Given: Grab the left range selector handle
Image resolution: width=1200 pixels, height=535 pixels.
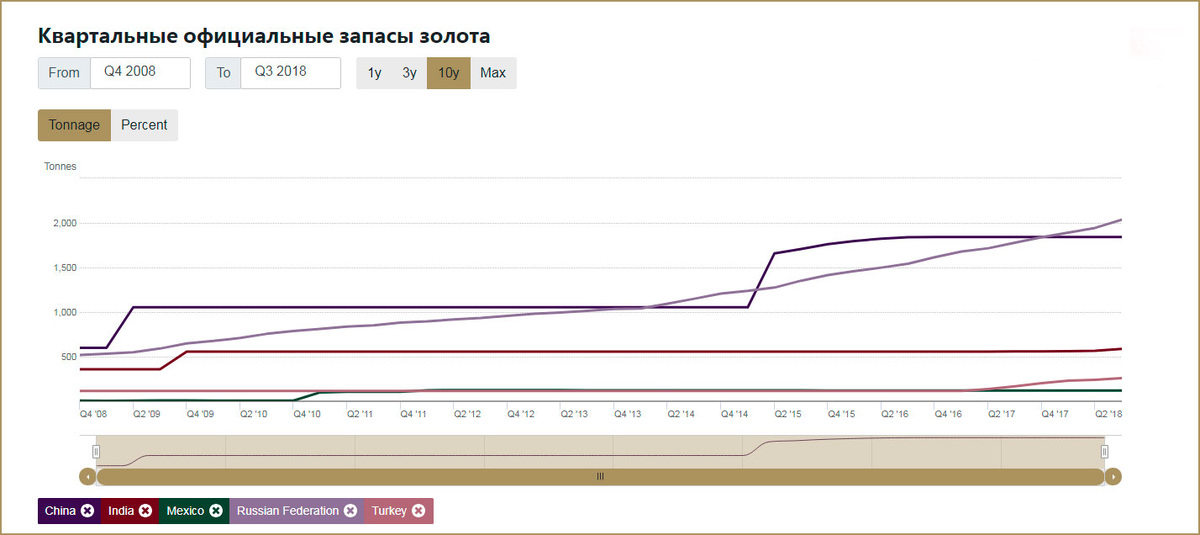Looking at the screenshot, I should tap(97, 451).
